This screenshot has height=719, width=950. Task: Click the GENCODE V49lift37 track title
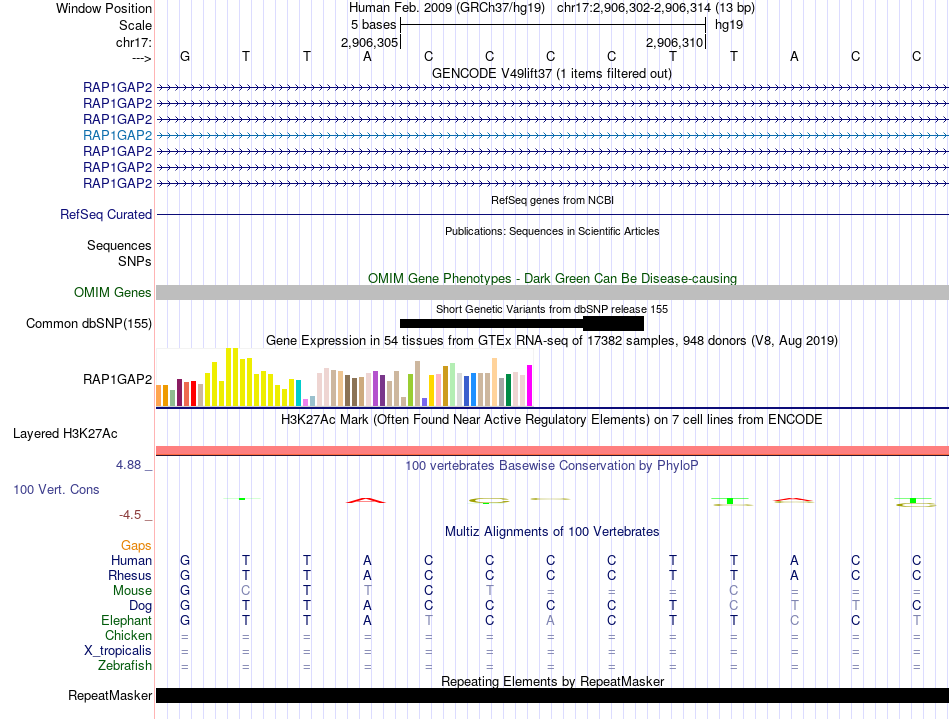click(552, 74)
